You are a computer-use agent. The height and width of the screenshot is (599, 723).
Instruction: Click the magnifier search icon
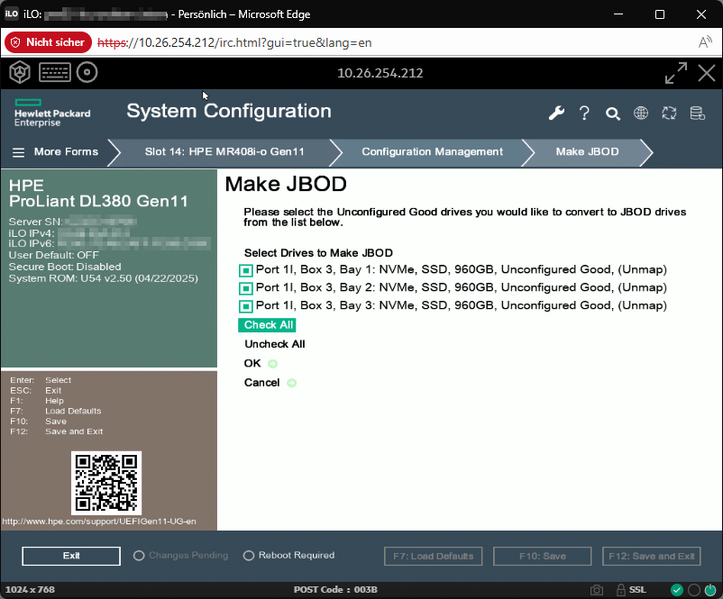coord(612,113)
